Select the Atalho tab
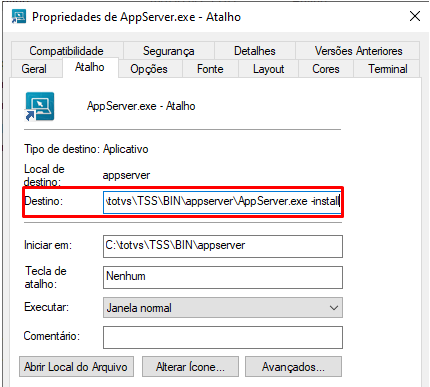The height and width of the screenshot is (387, 430). tap(90, 67)
